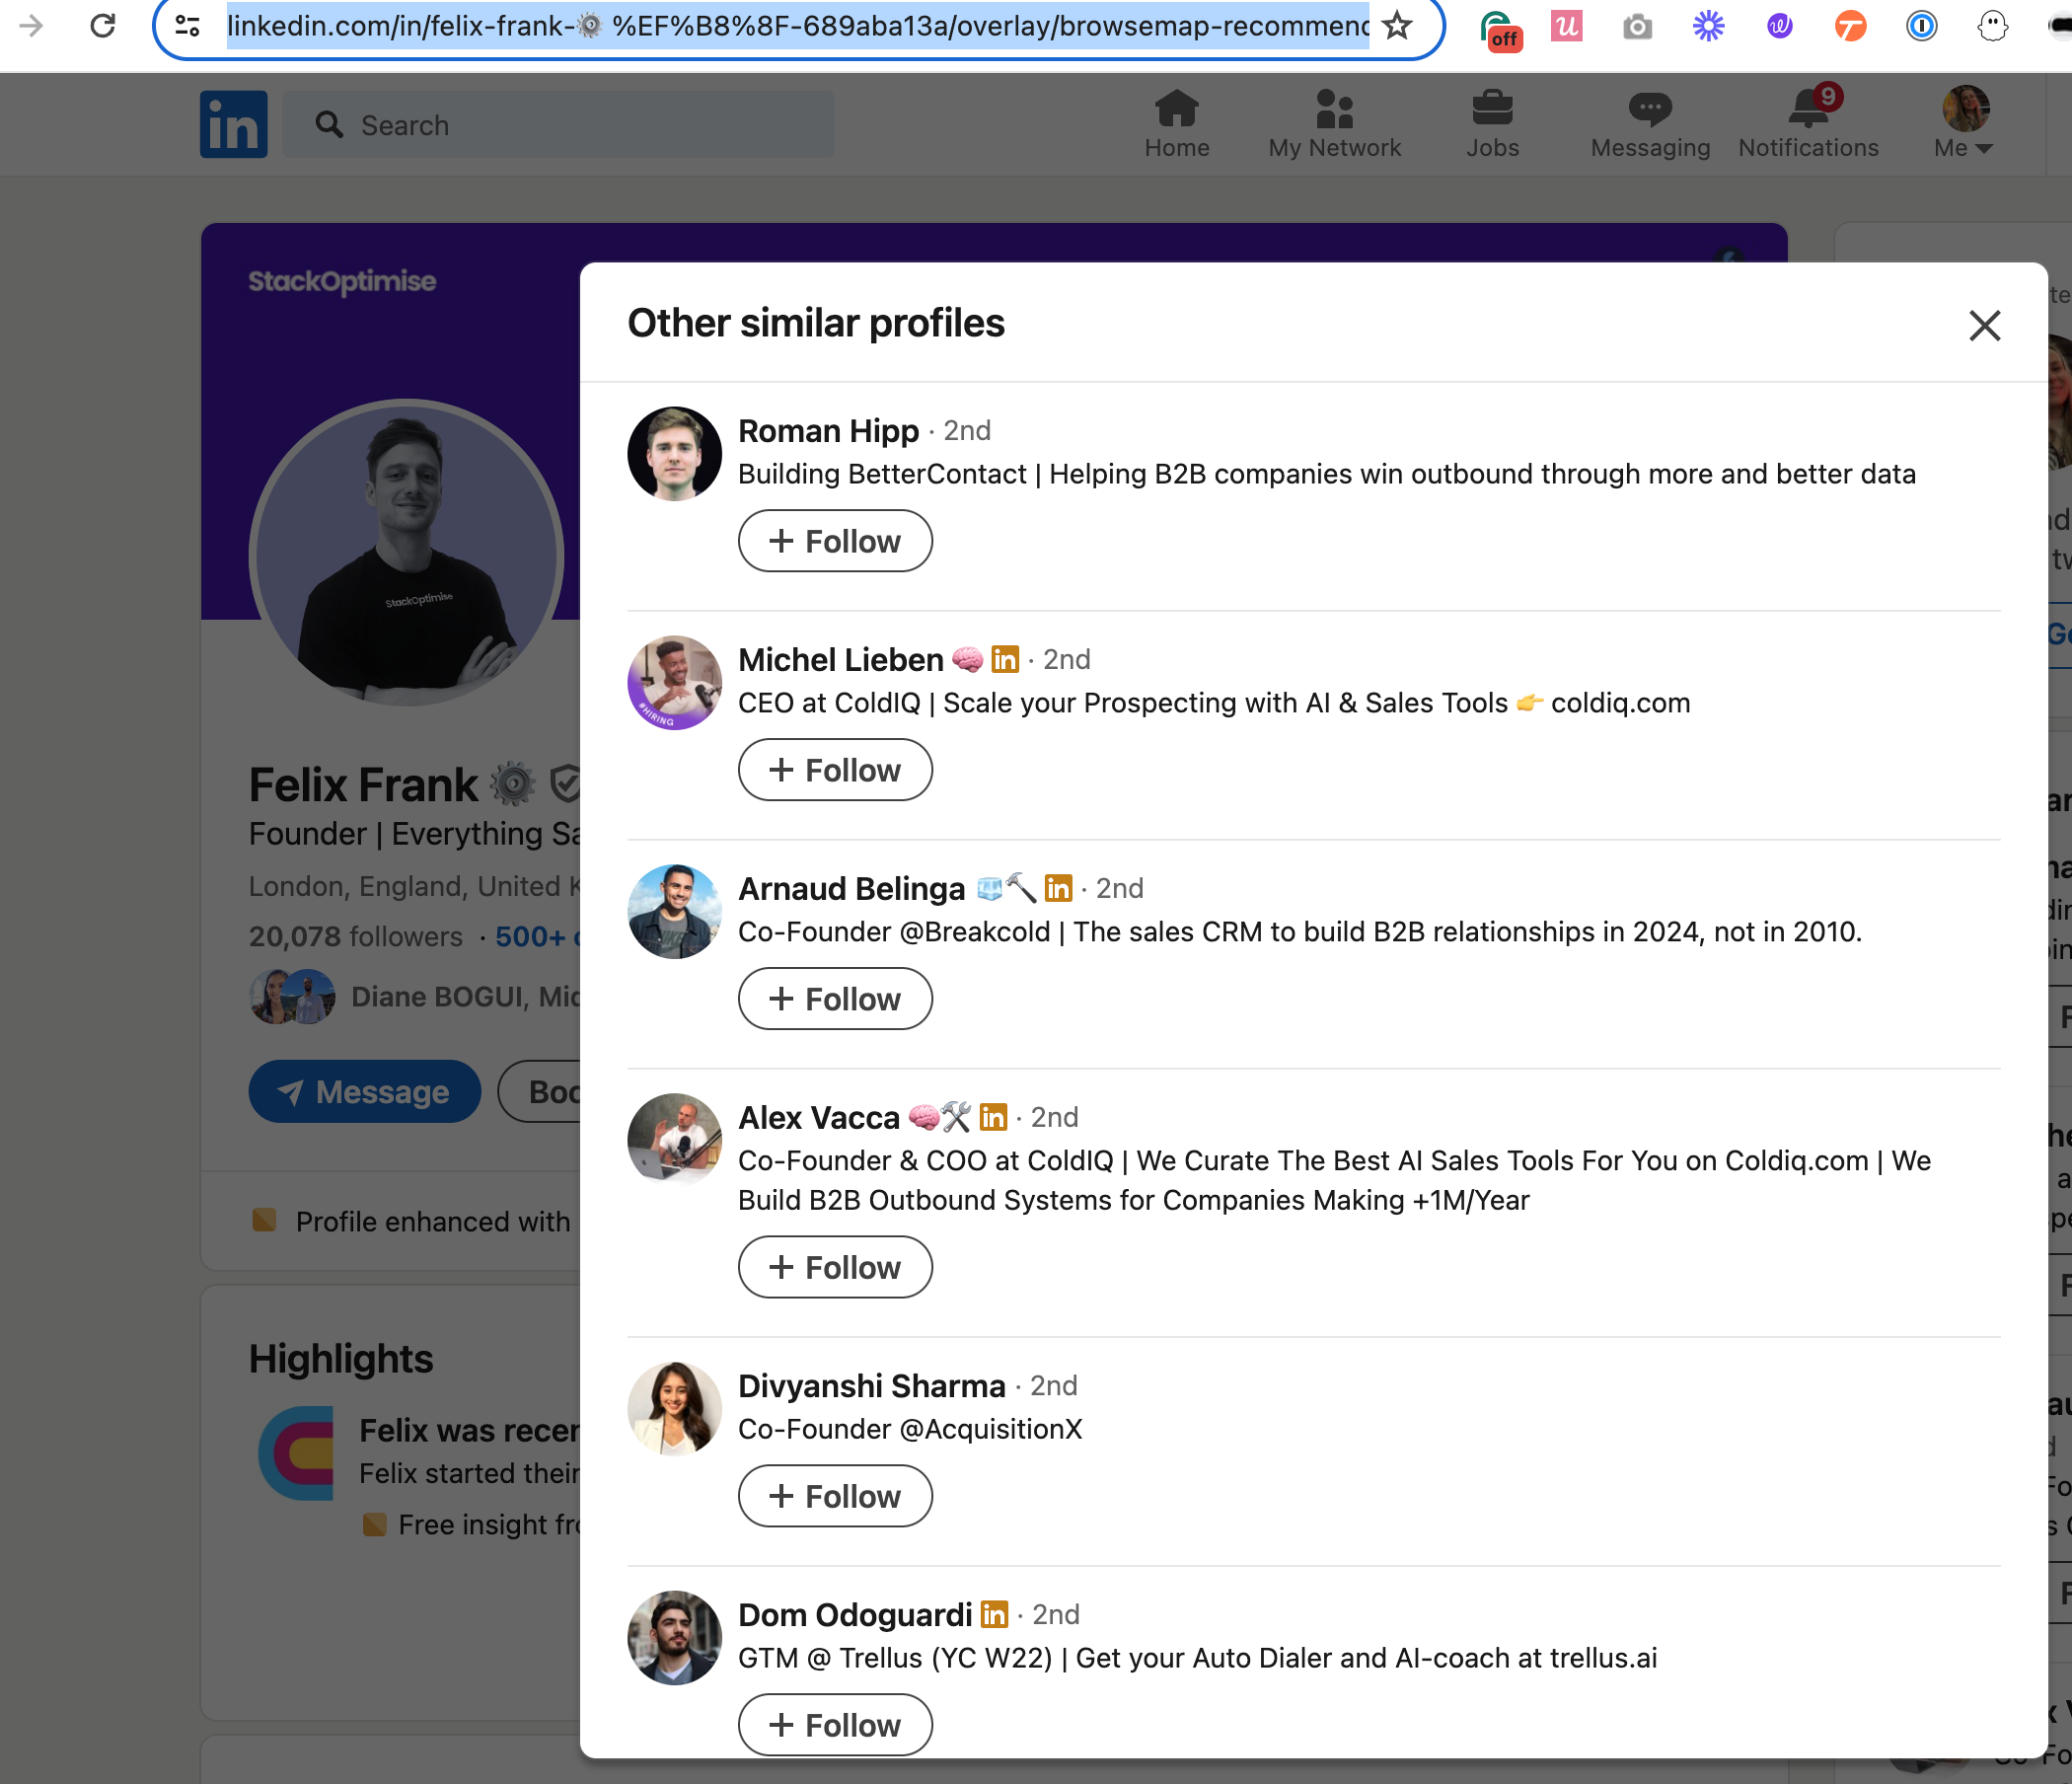The height and width of the screenshot is (1784, 2072).
Task: Follow Divyanshi Sharma
Action: coord(835,1496)
